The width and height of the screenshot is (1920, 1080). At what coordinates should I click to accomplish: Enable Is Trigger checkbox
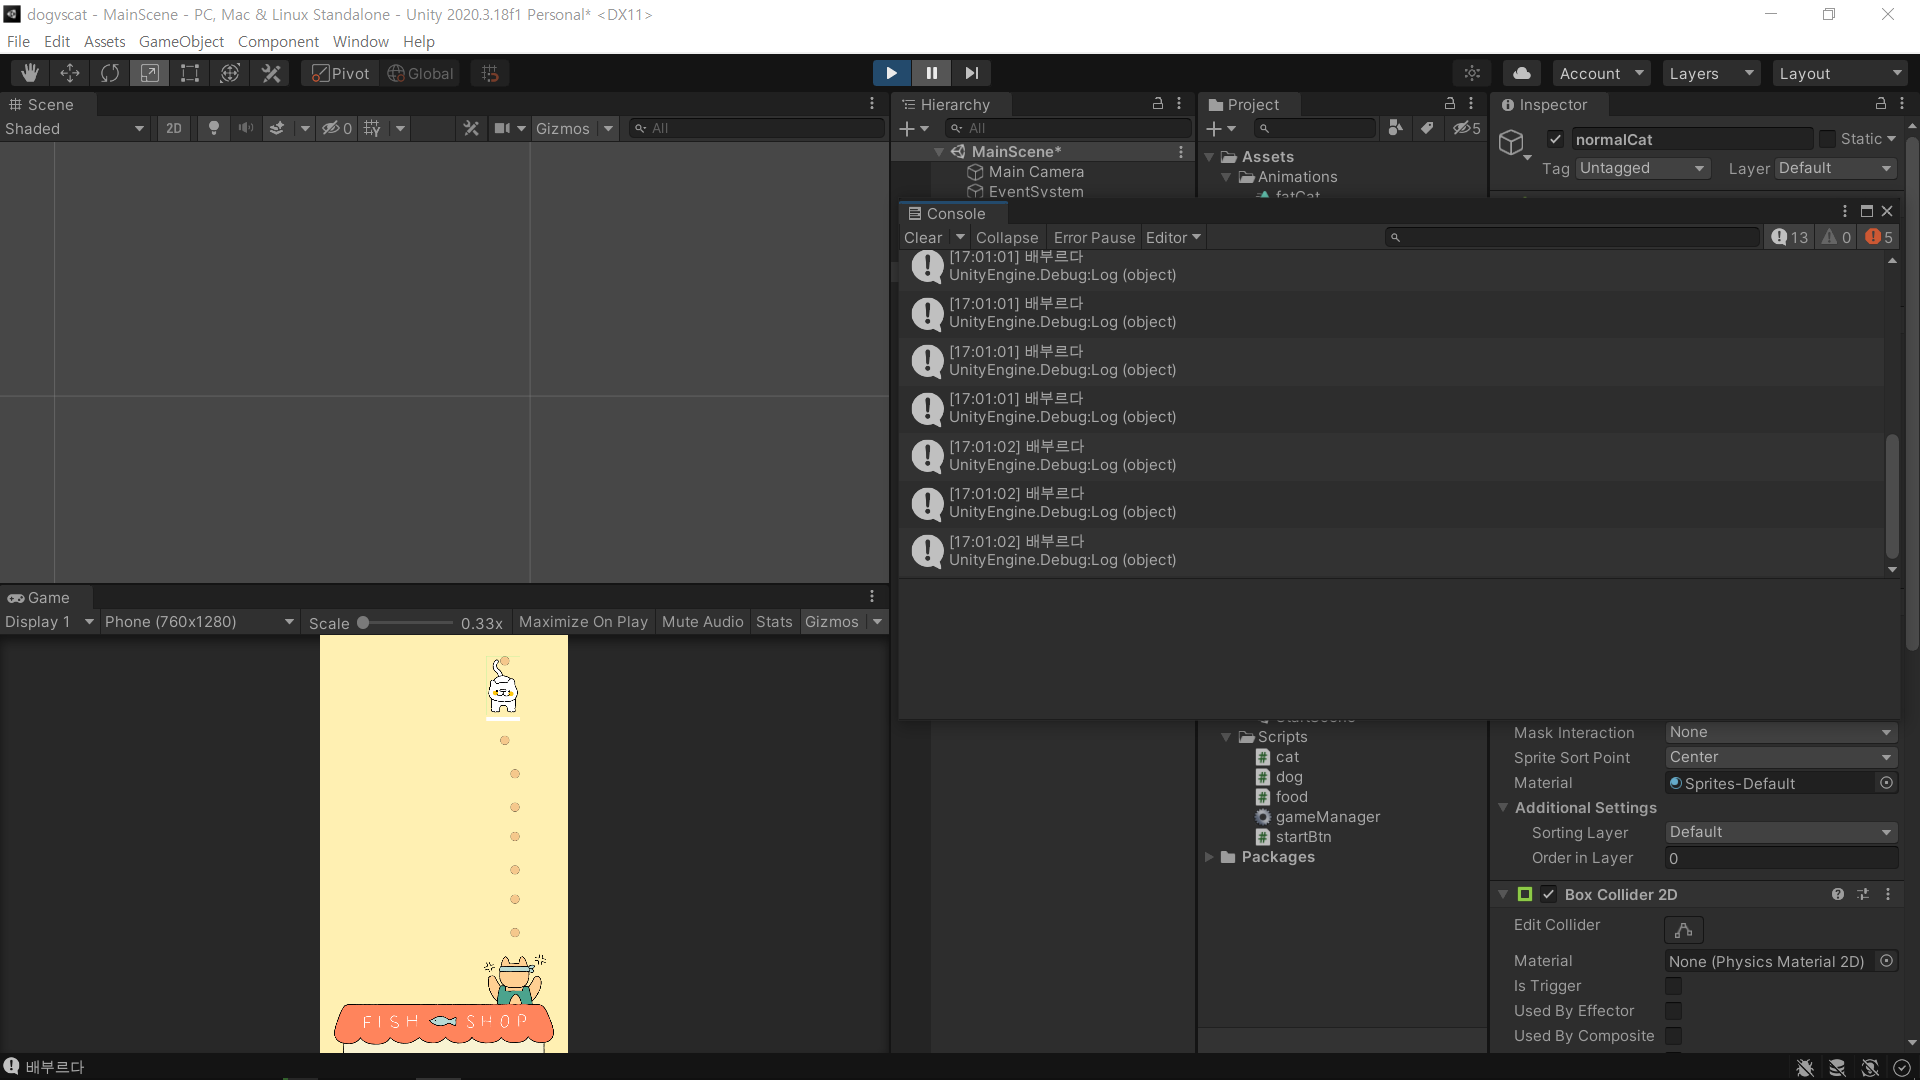point(1673,986)
